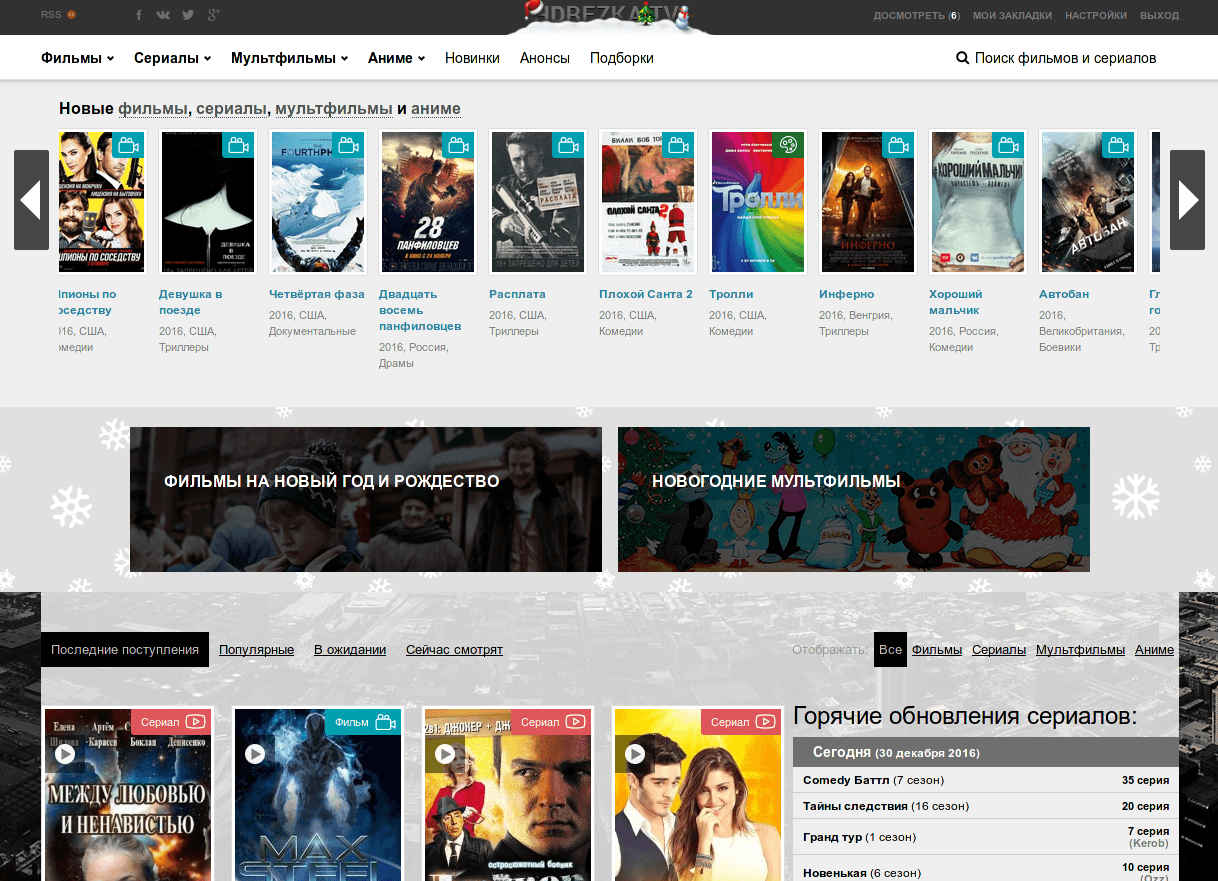Expand the Фильмы dropdown menu

pos(77,58)
